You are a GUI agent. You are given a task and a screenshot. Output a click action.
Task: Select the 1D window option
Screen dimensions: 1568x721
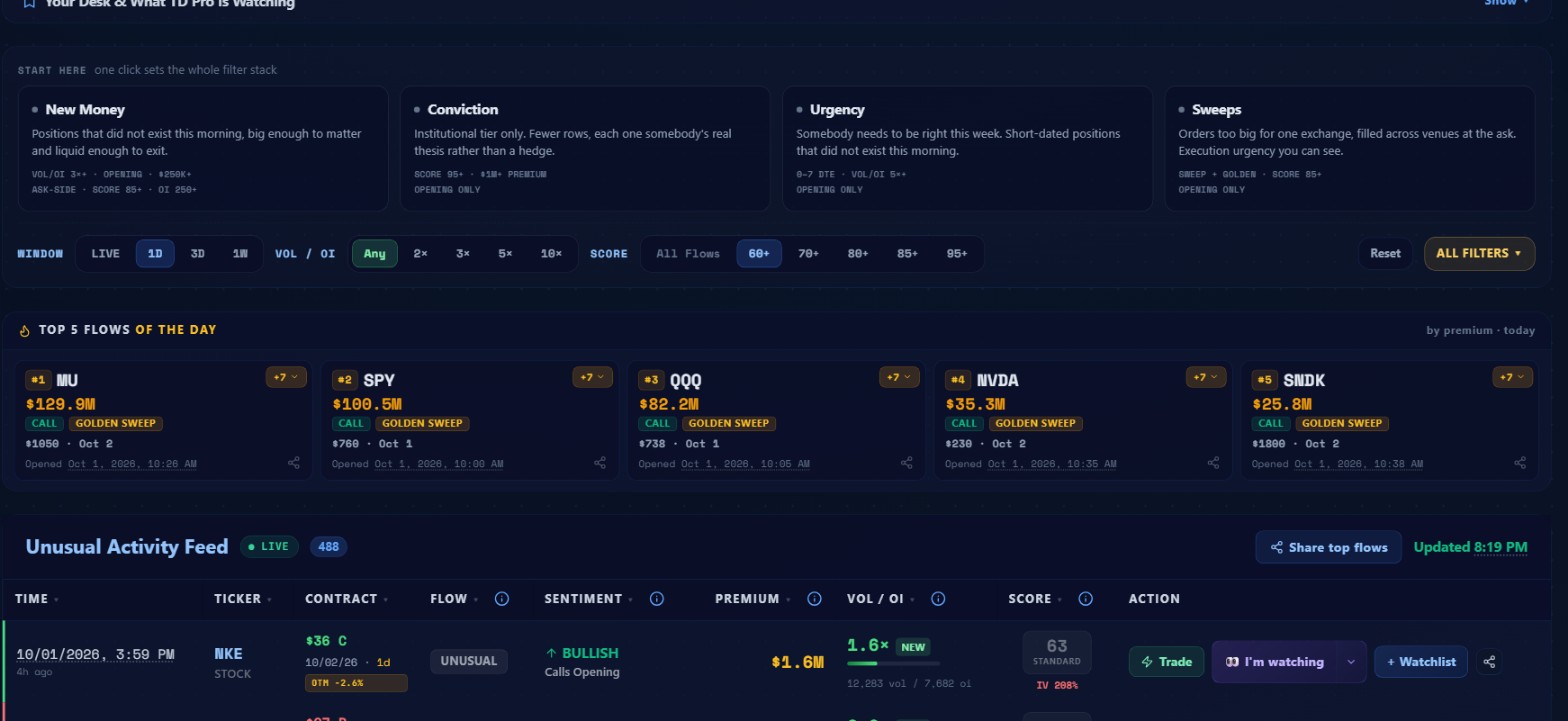[155, 254]
